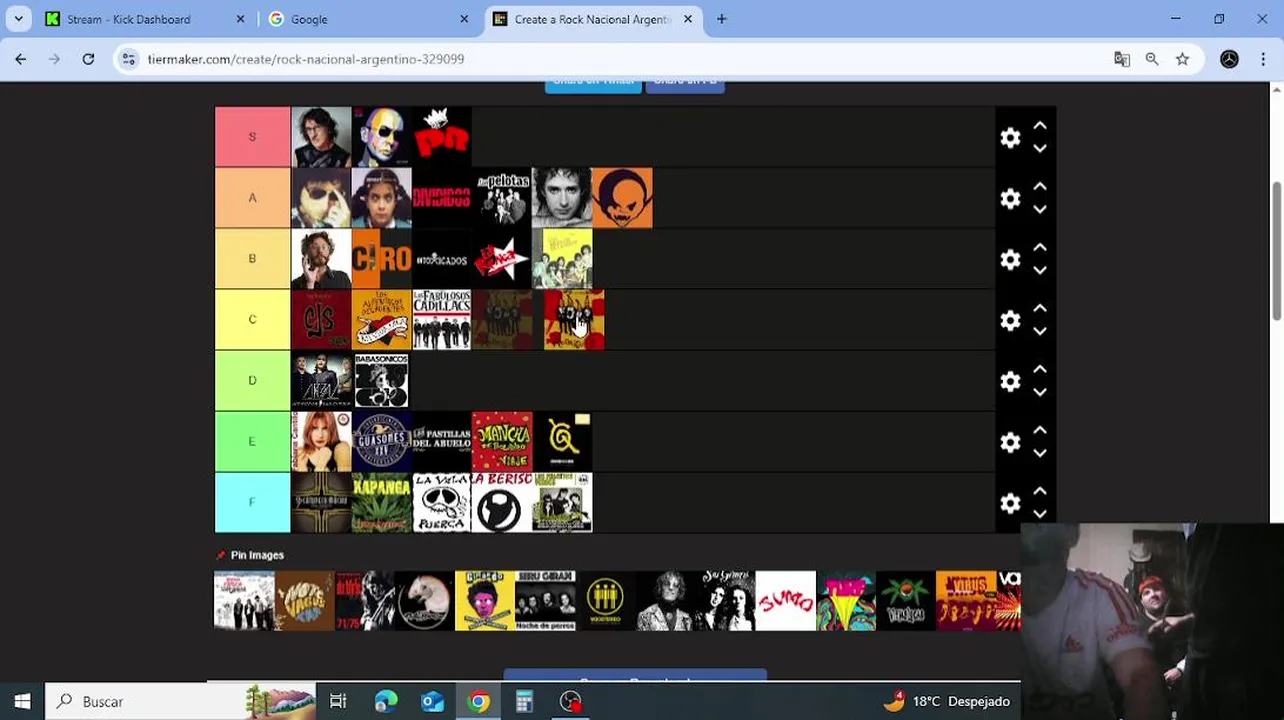The height and width of the screenshot is (720, 1284).
Task: Move tier B row down
Action: point(1040,270)
